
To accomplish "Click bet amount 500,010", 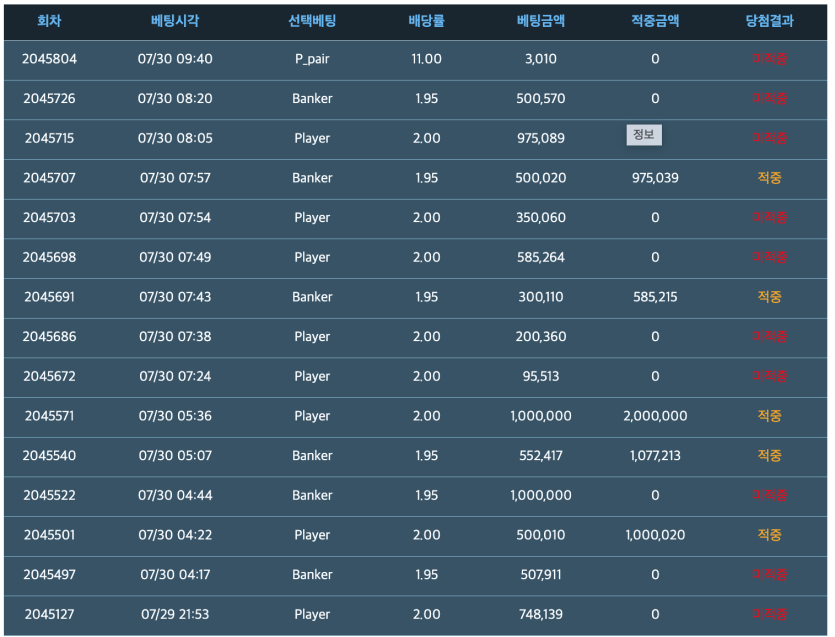I will tap(541, 535).
